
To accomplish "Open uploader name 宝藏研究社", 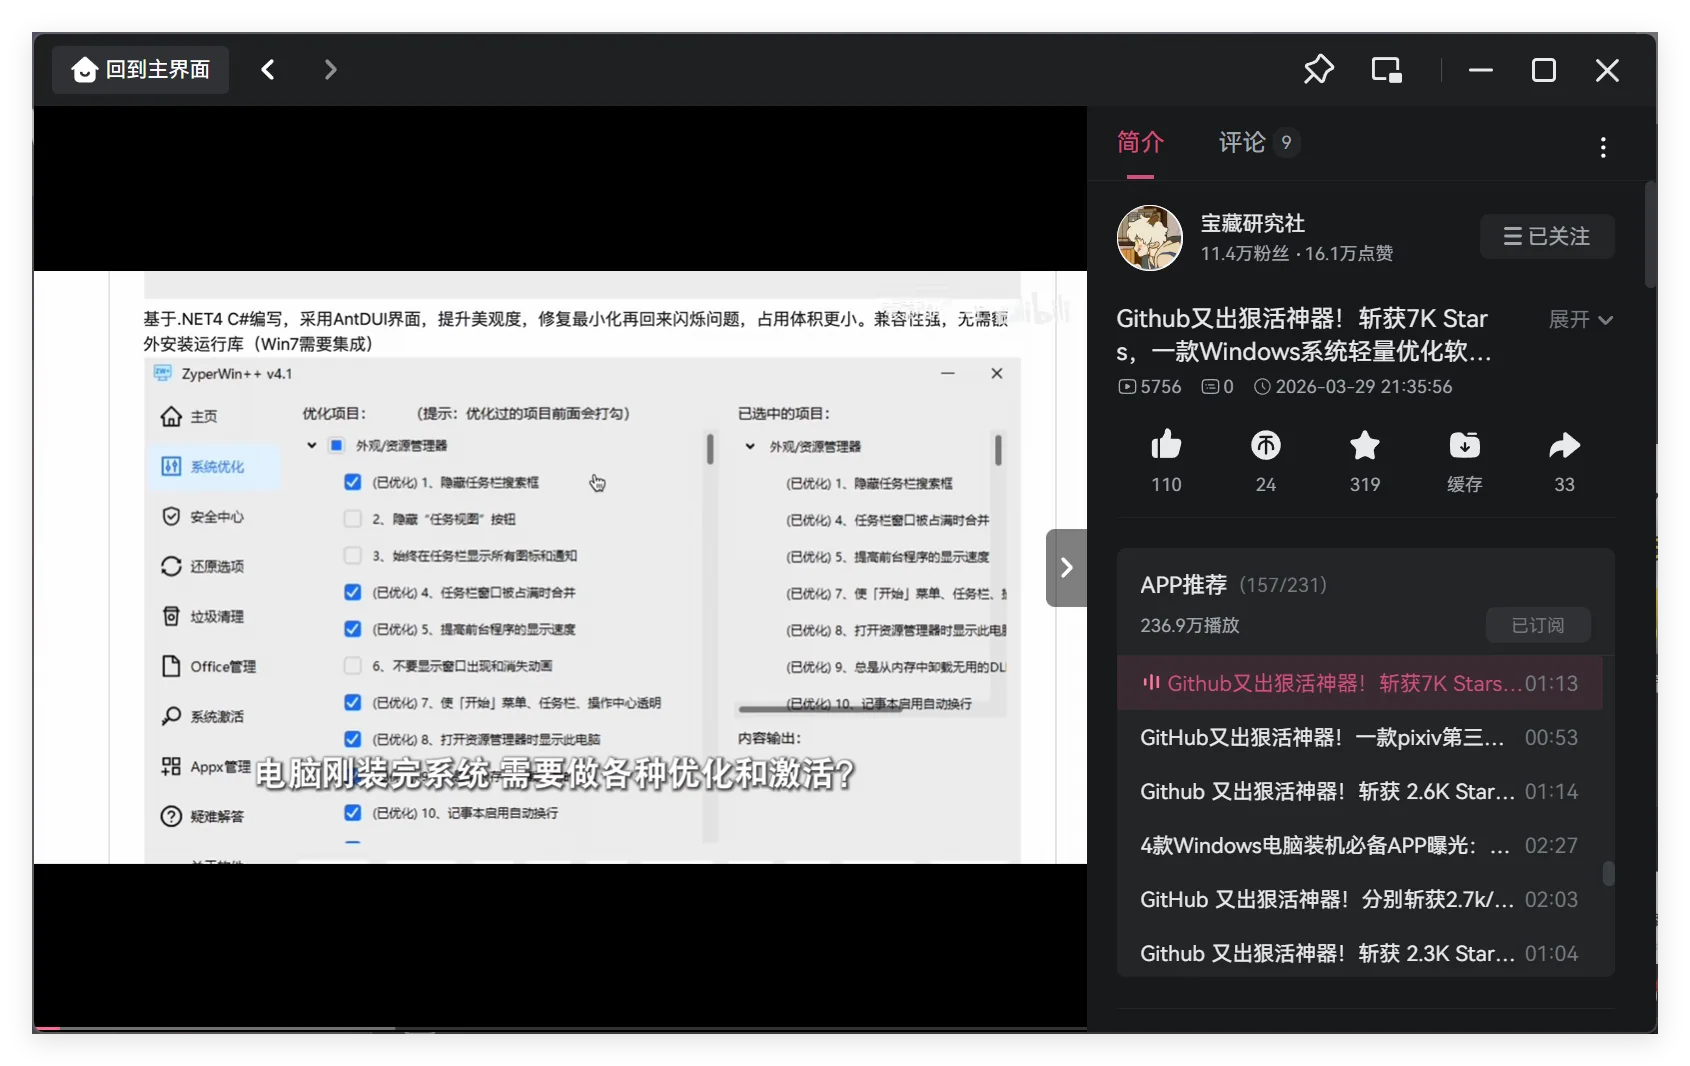I will point(1253,223).
